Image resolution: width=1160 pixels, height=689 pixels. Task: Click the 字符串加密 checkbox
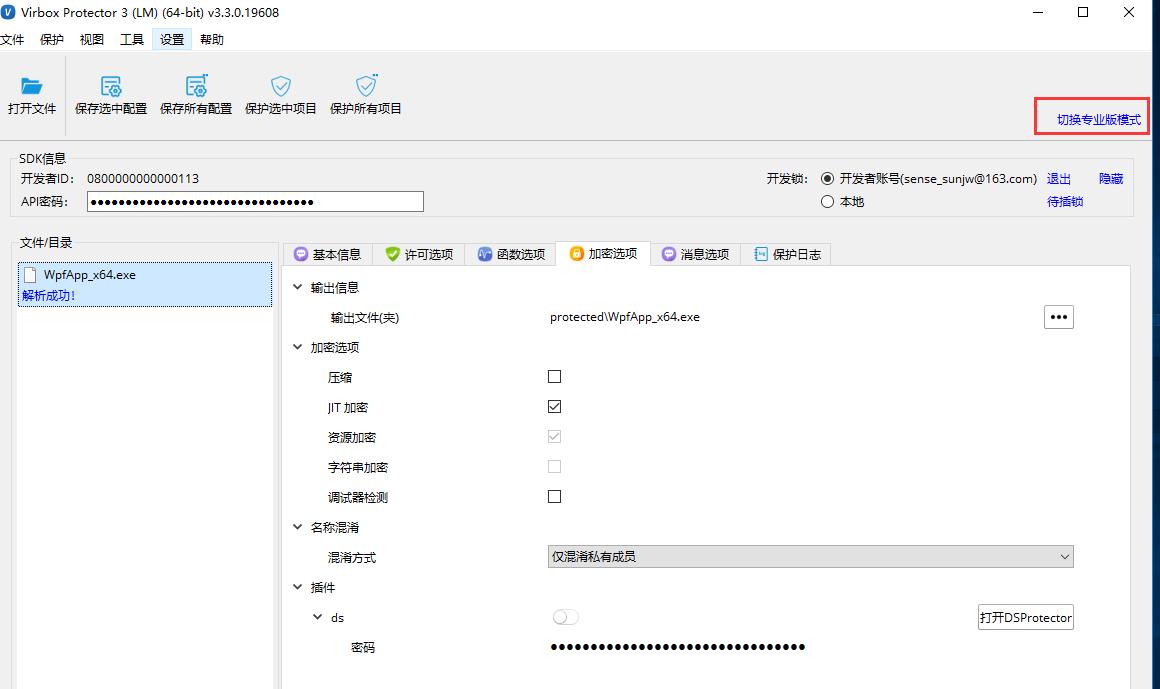pos(554,466)
